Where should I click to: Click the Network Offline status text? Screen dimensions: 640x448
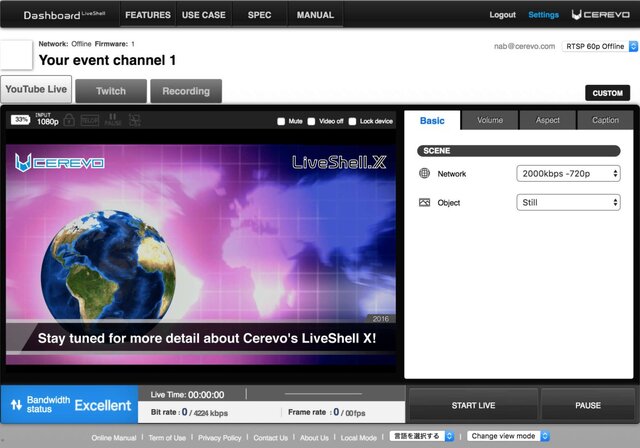[65, 44]
